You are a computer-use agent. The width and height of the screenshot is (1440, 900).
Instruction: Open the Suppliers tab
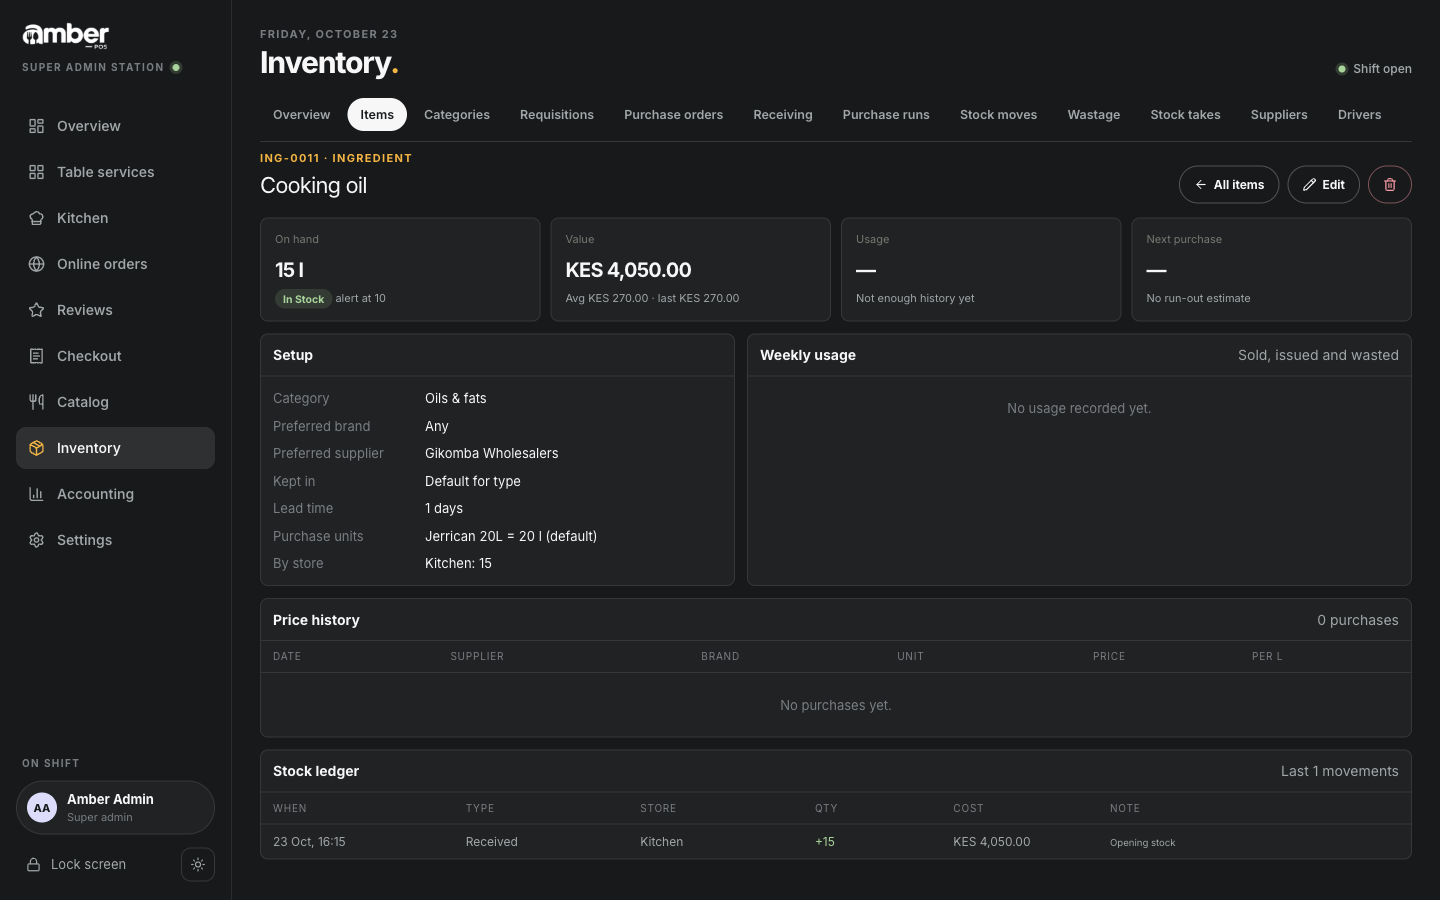click(x=1279, y=115)
